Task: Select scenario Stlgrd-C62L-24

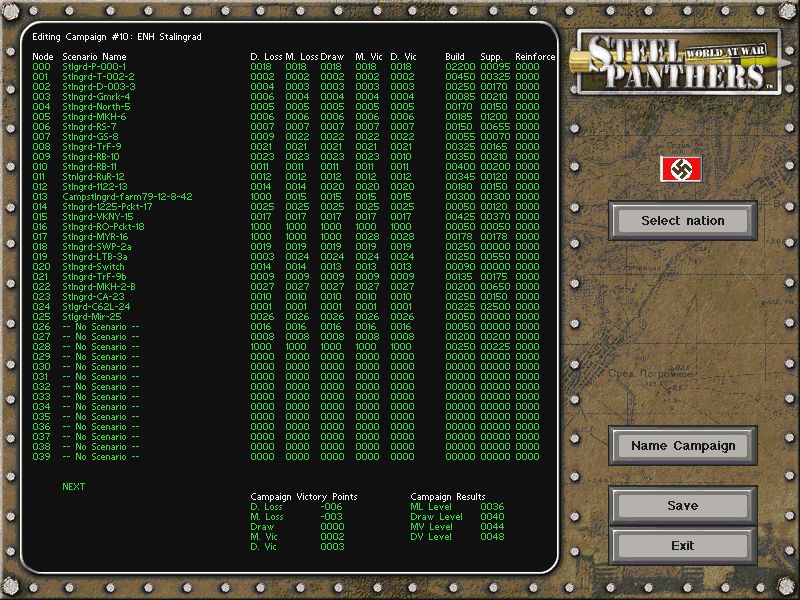Action: 96,307
